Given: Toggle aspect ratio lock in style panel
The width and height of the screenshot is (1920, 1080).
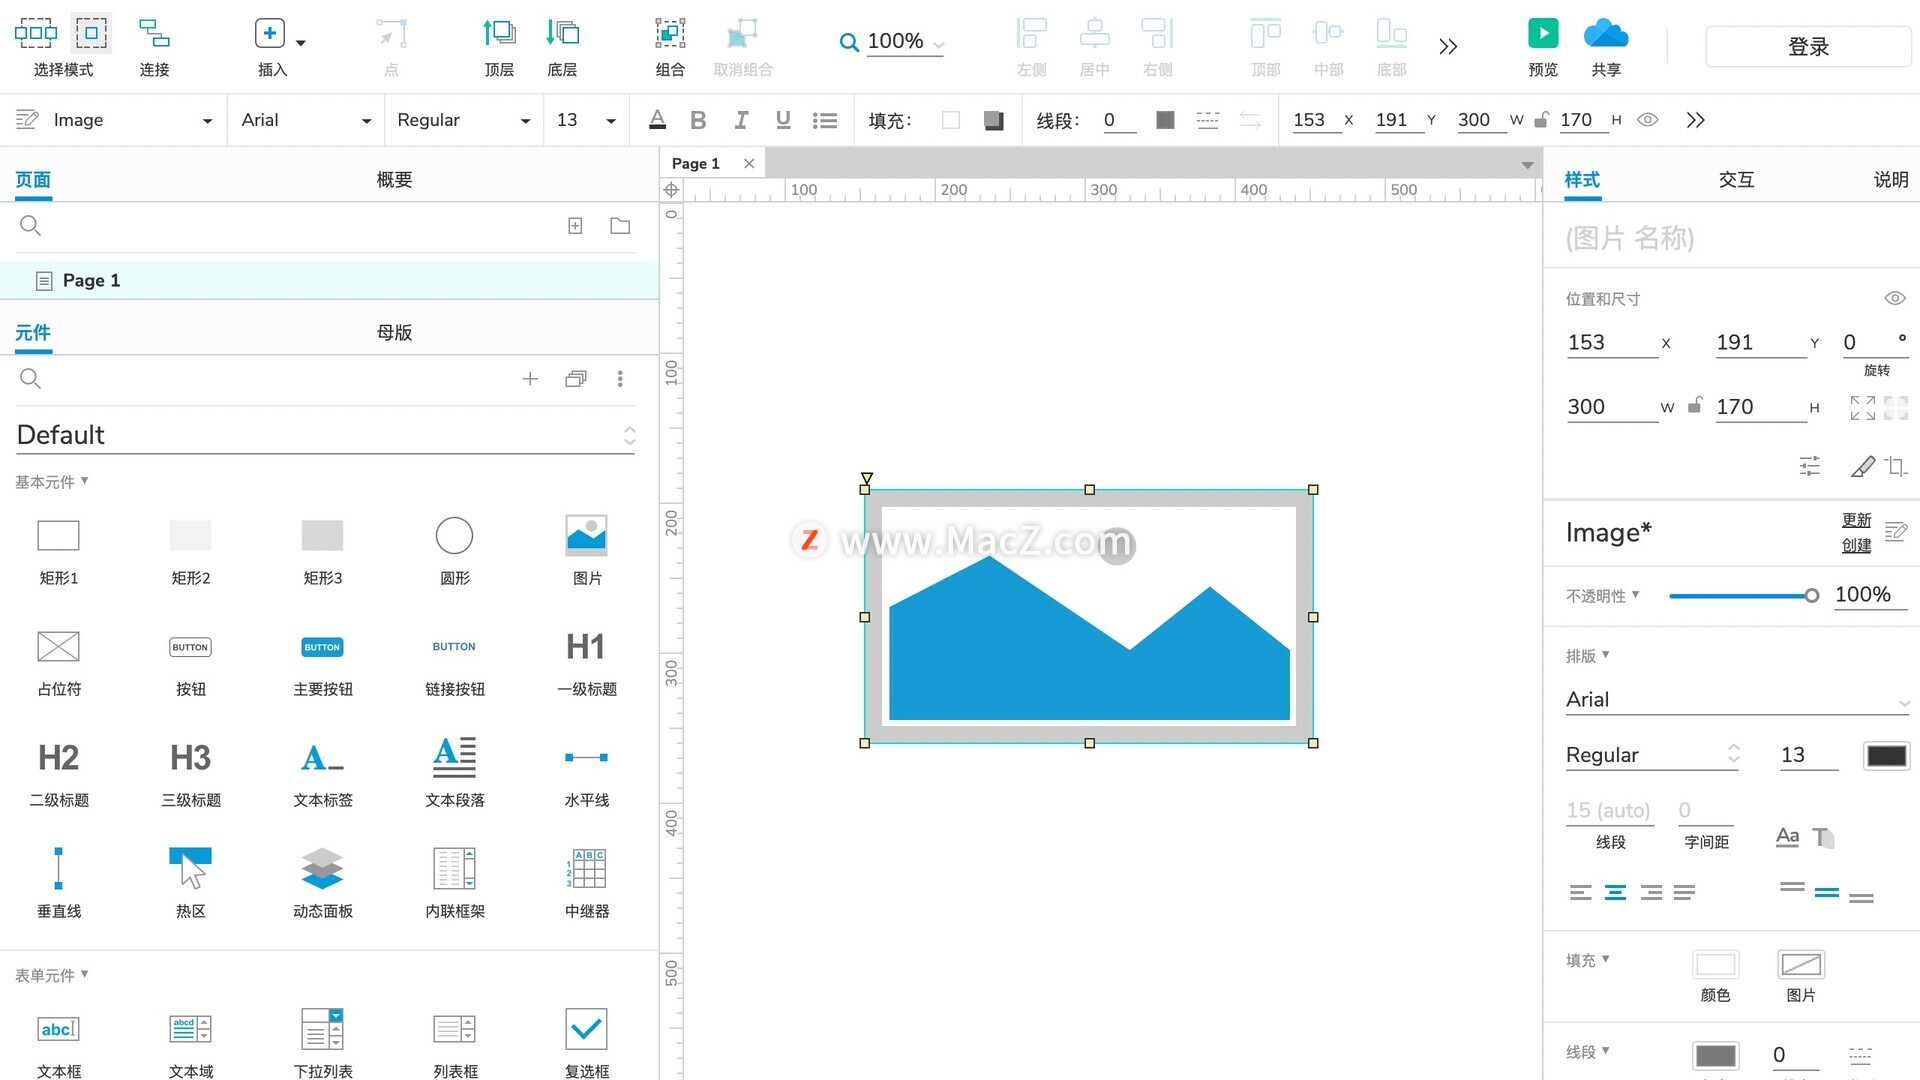Looking at the screenshot, I should click(x=1695, y=406).
